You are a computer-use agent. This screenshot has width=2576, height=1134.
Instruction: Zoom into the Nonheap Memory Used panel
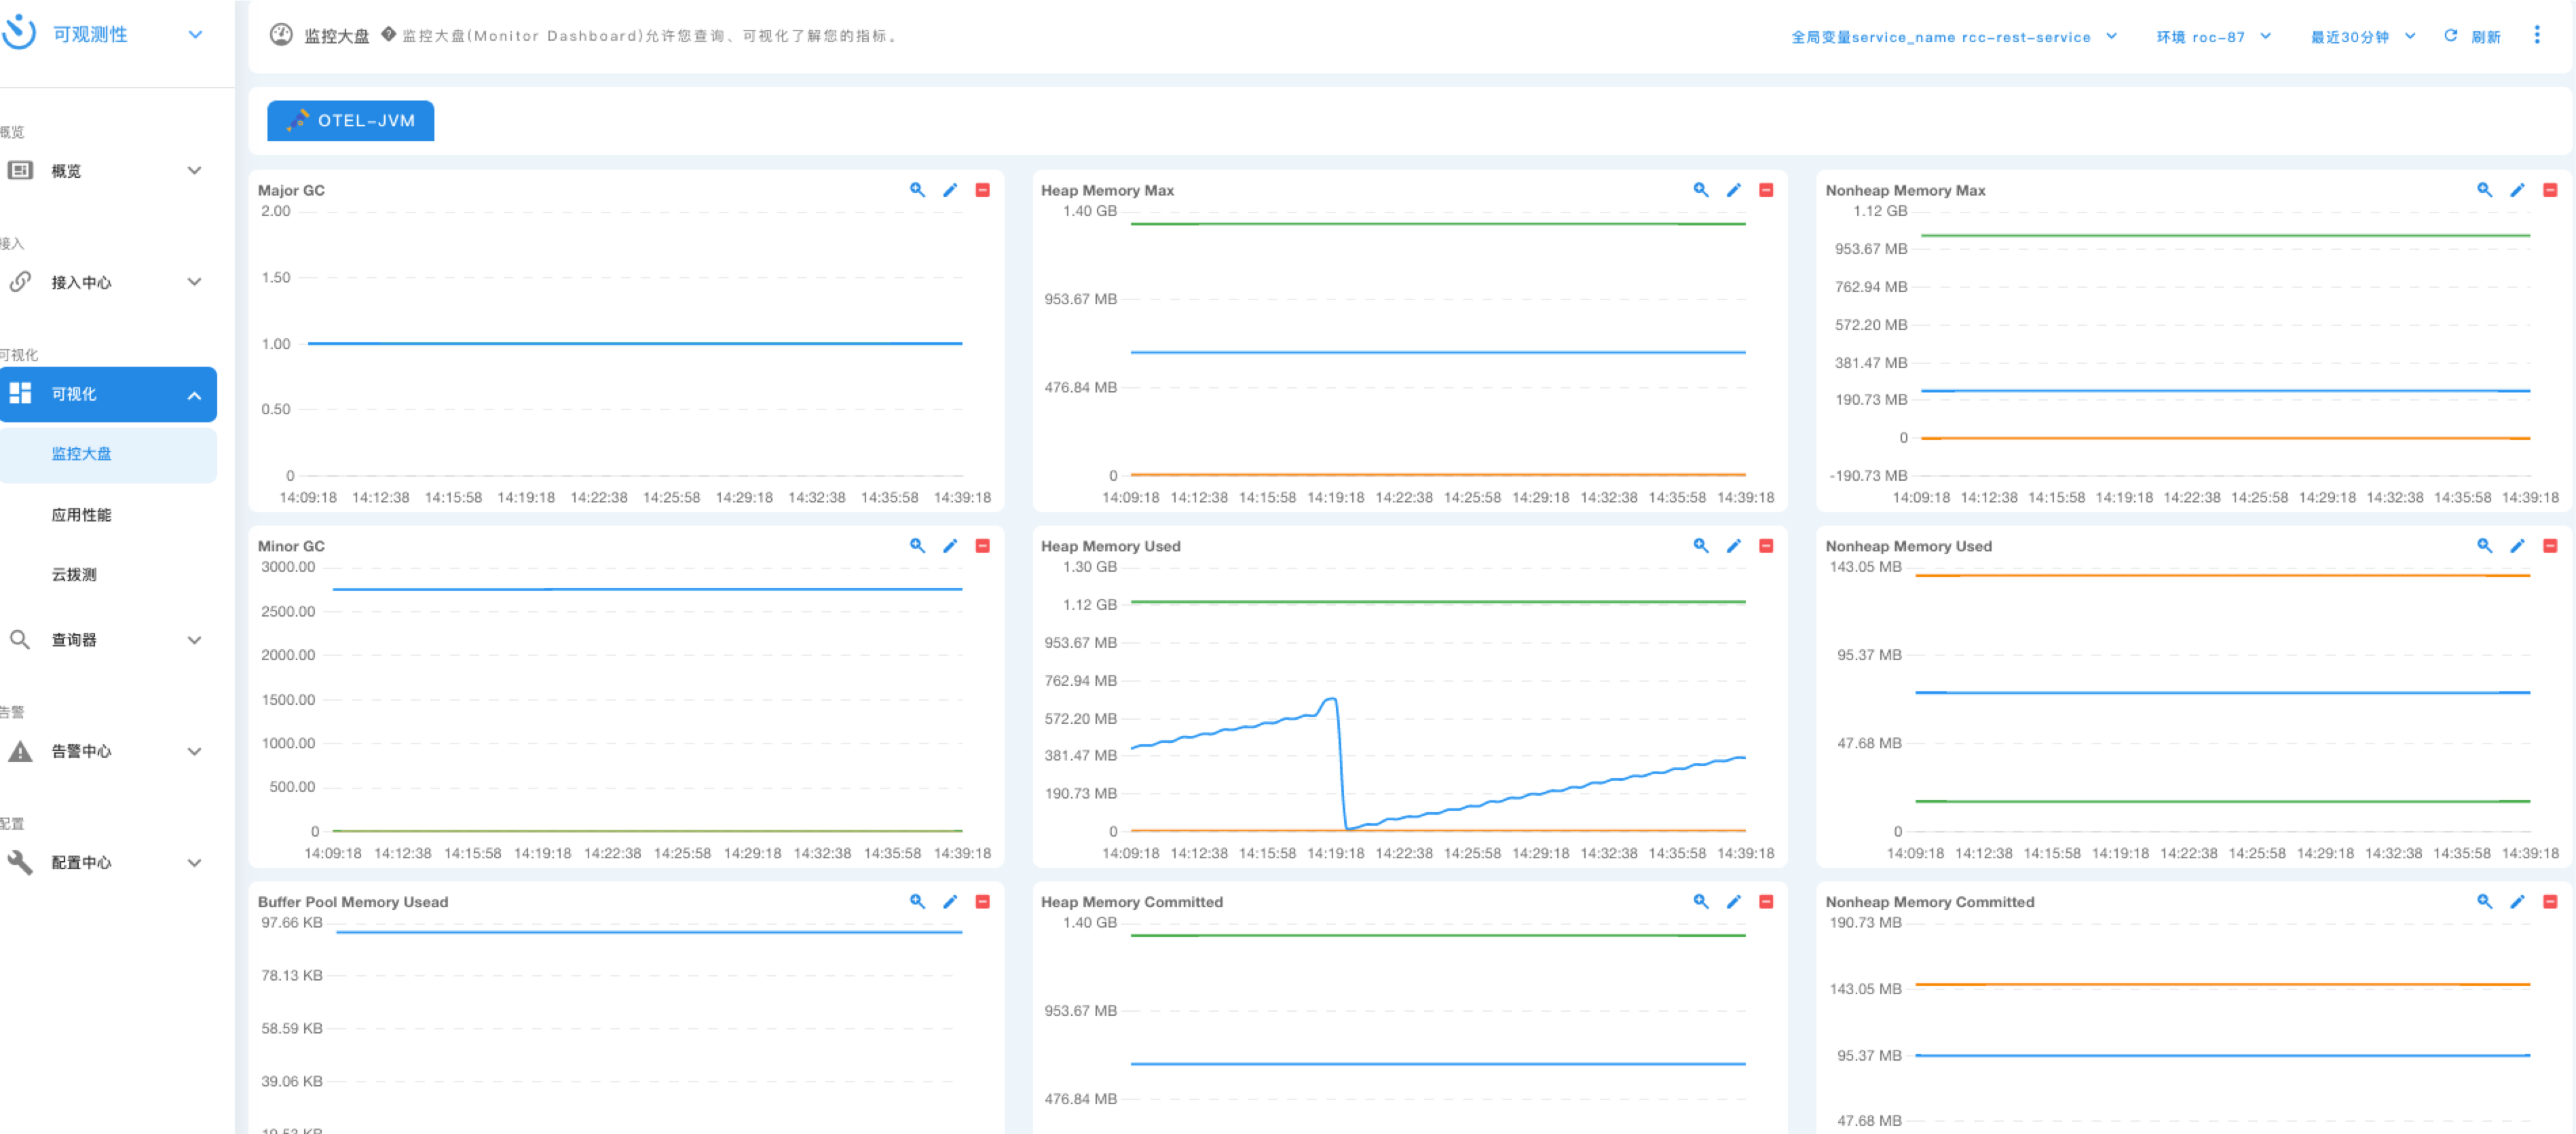click(x=2485, y=546)
